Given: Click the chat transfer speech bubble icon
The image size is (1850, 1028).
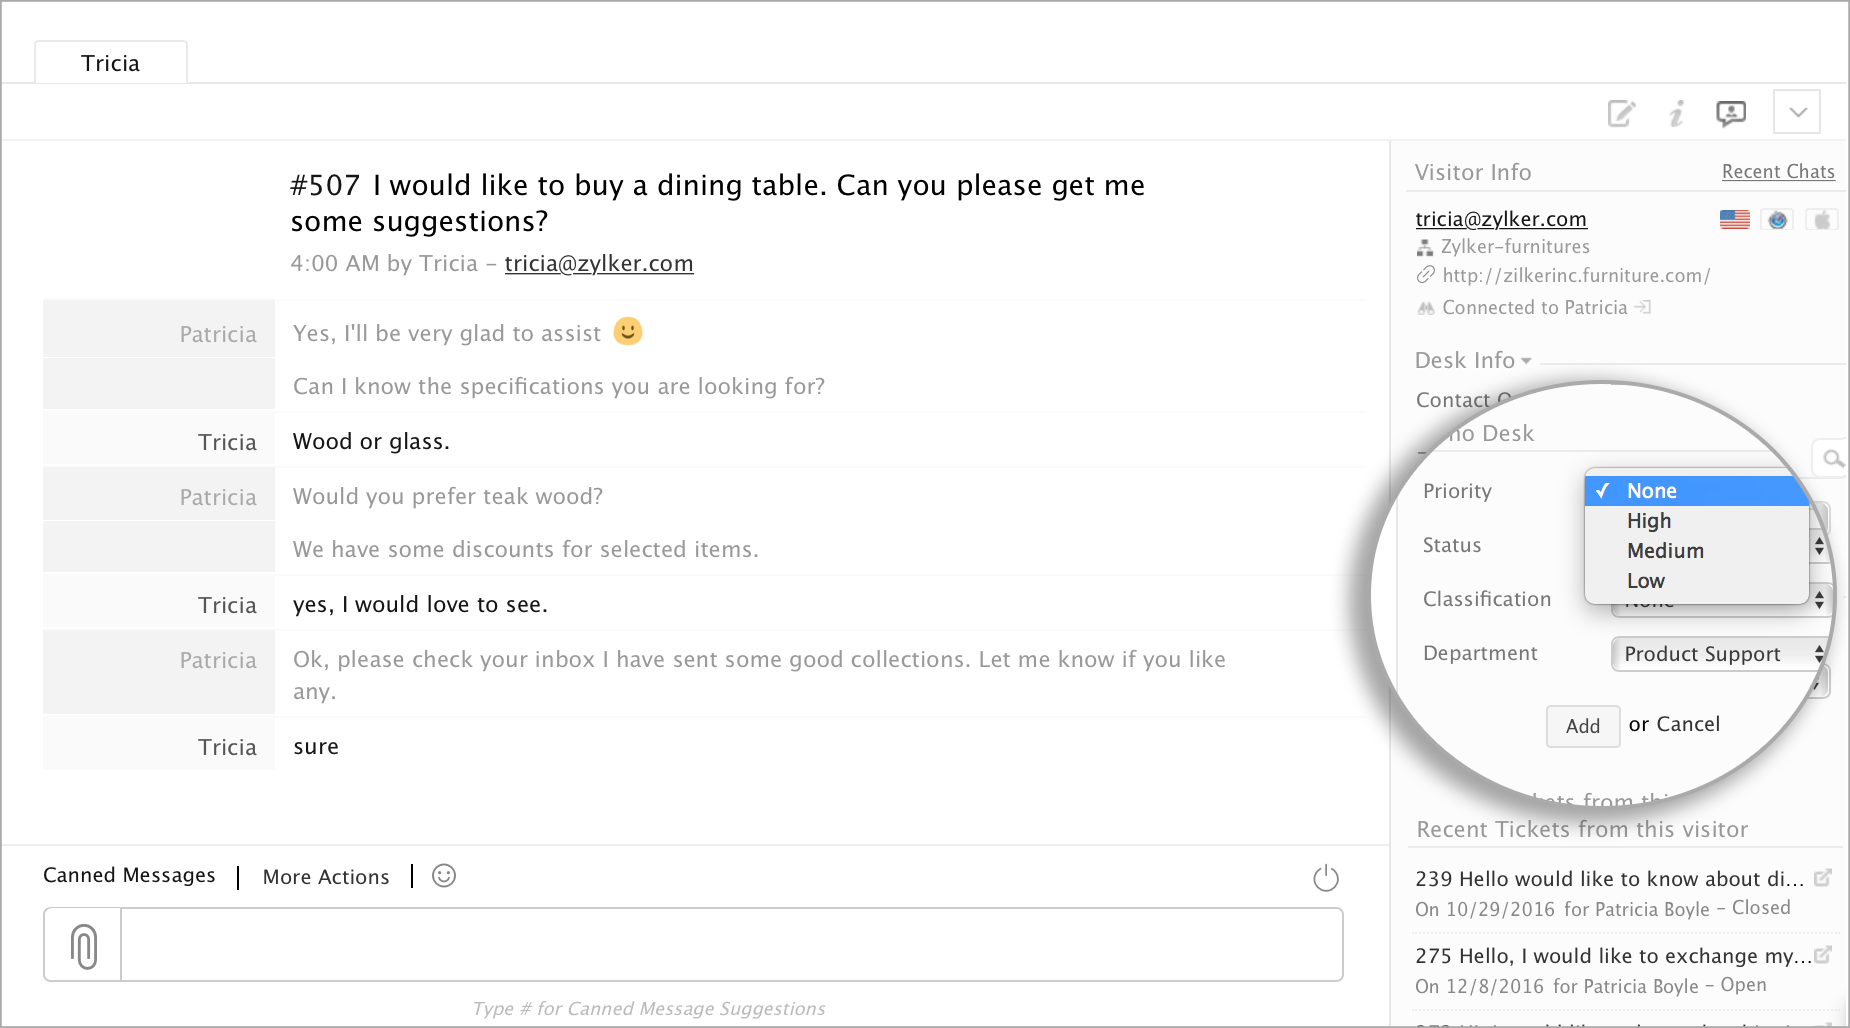Looking at the screenshot, I should (x=1731, y=113).
